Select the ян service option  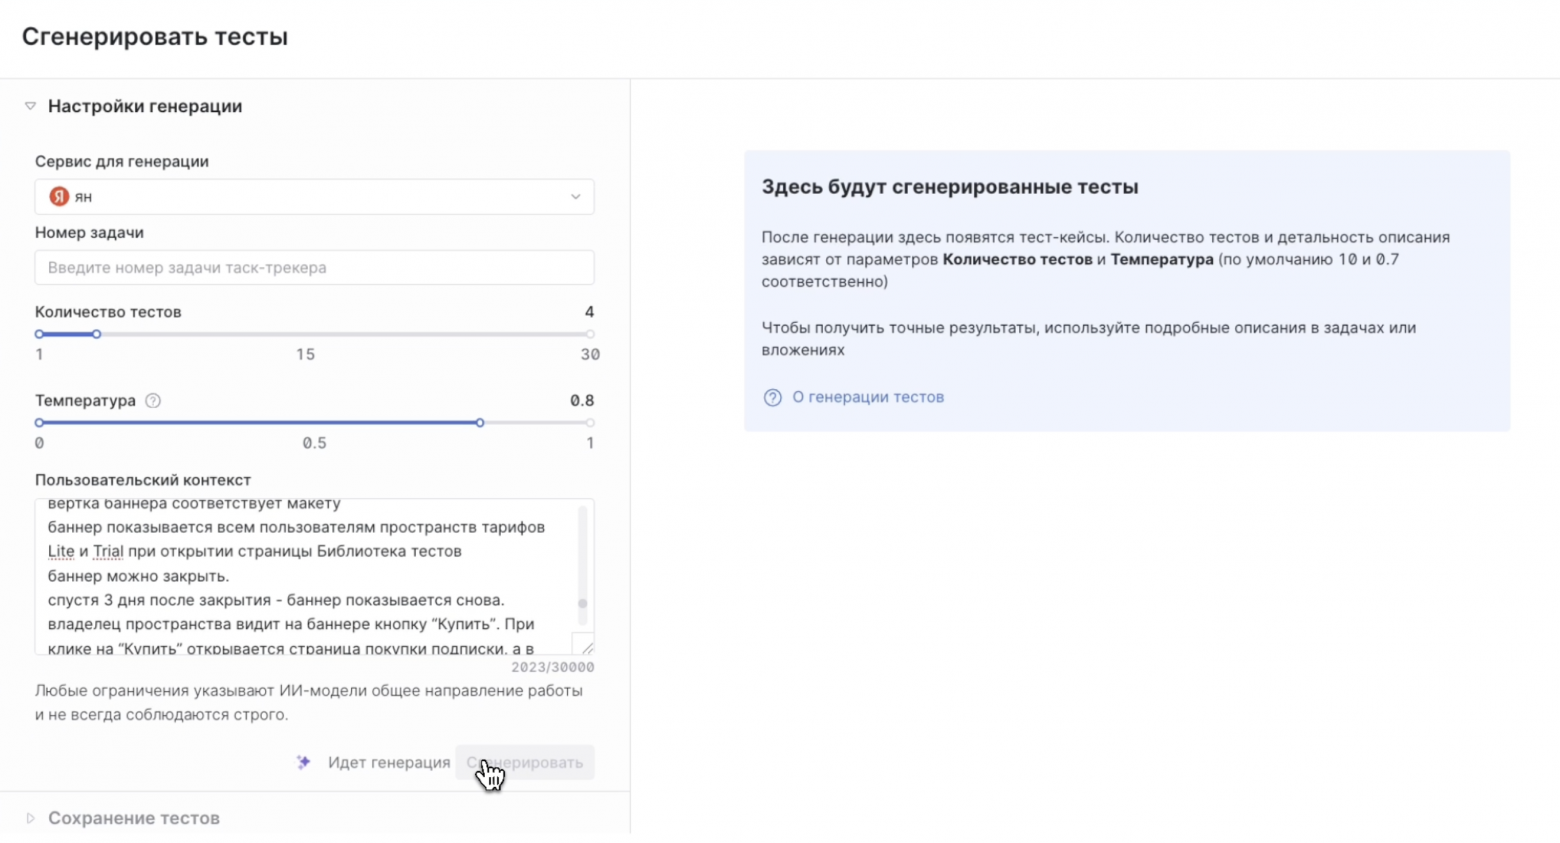(85, 197)
